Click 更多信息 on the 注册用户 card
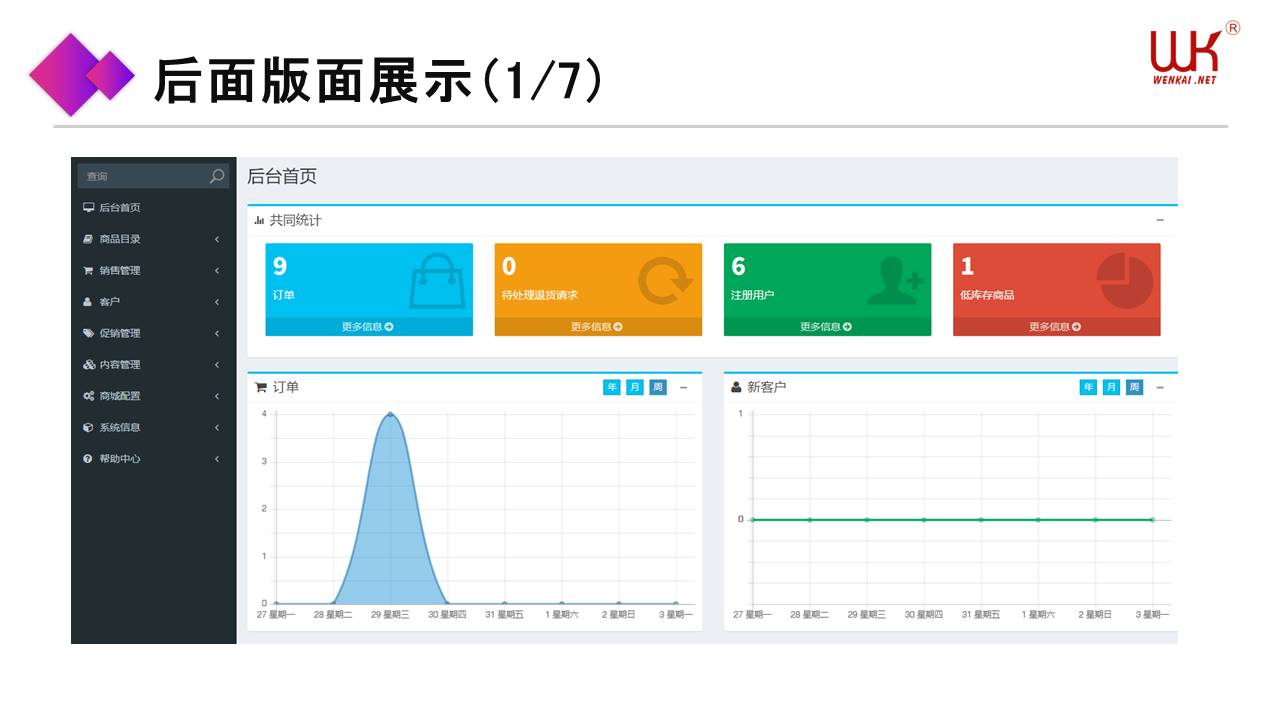The width and height of the screenshot is (1280, 720). [x=827, y=327]
